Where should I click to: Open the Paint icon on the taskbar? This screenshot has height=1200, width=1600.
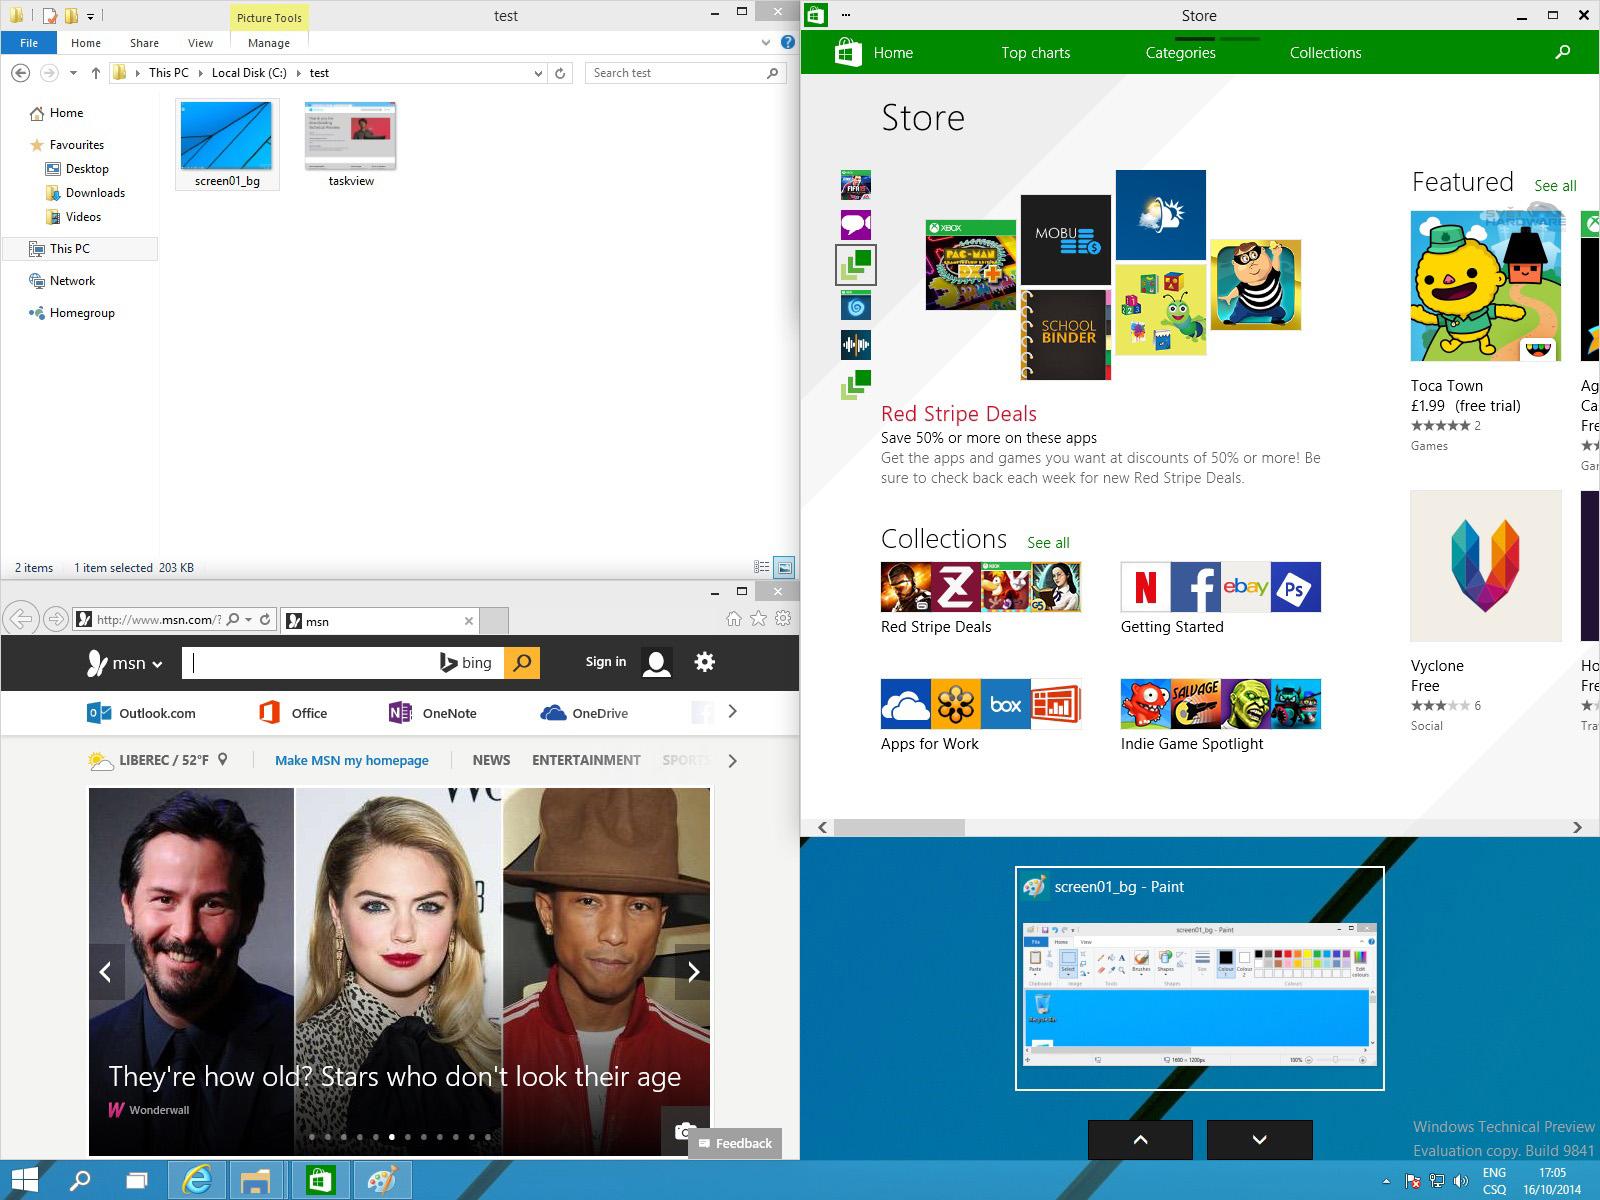tap(383, 1180)
